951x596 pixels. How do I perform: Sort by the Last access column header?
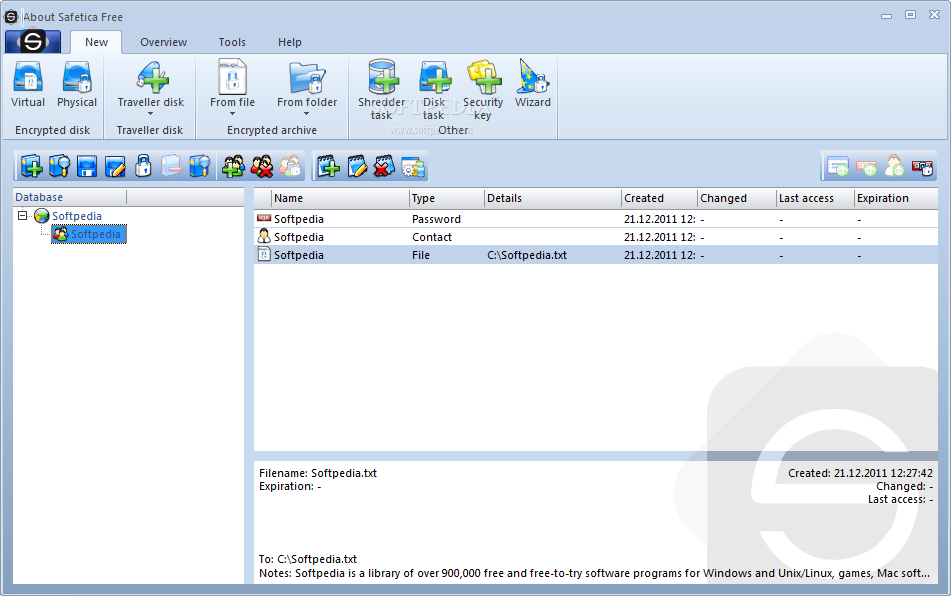pos(815,198)
